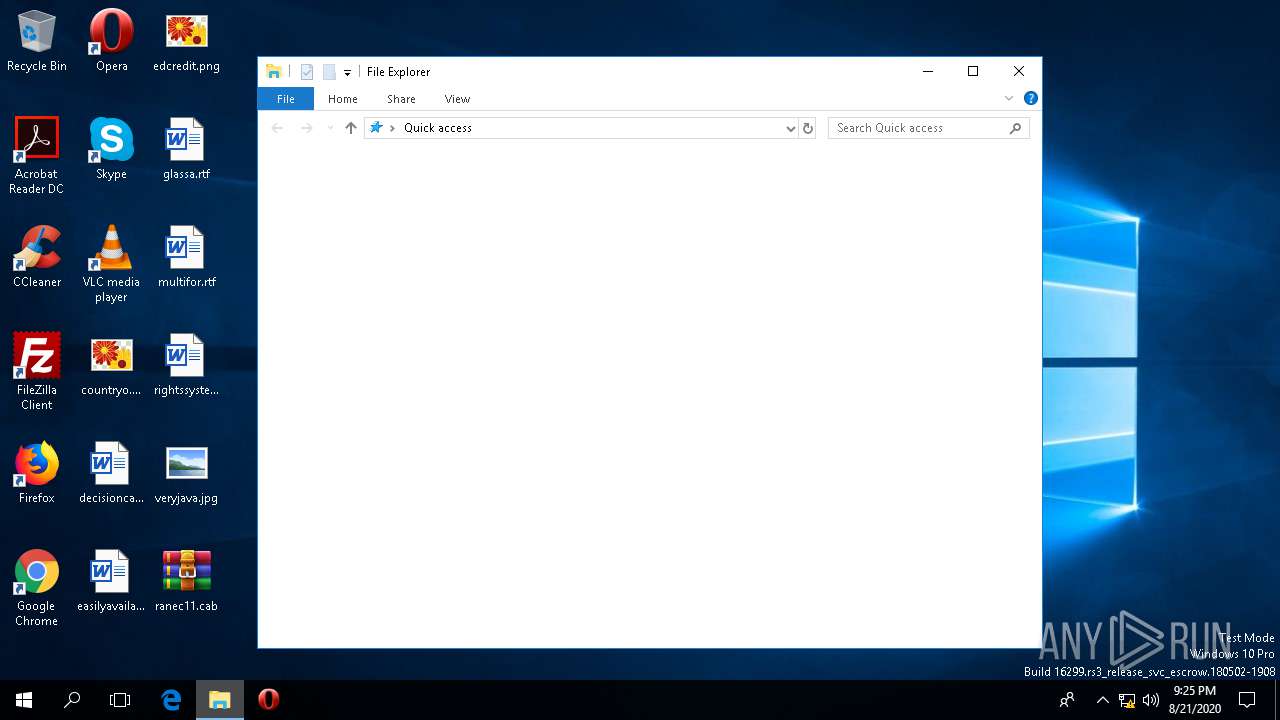Screen dimensions: 1280x720
Task: Select the FileZilla Client shortcut
Action: pos(37,372)
